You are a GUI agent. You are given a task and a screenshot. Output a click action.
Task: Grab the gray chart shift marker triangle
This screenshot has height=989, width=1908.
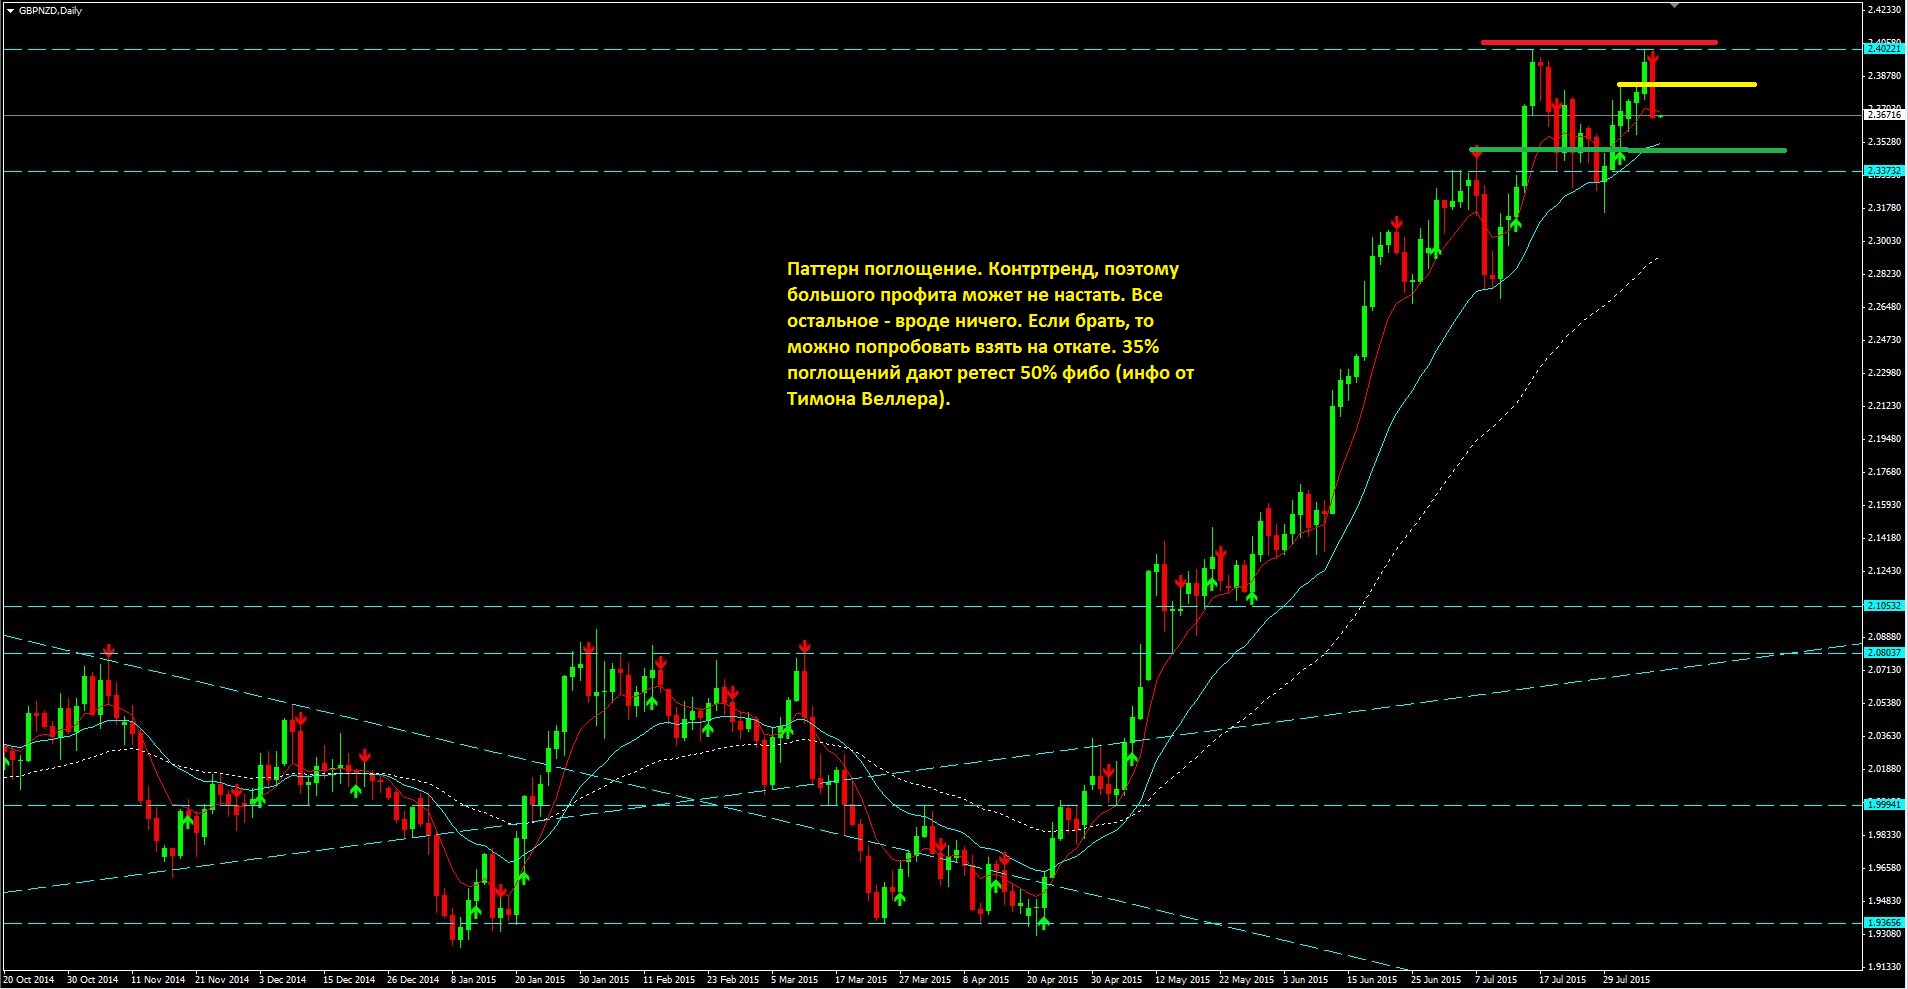coord(1676,5)
